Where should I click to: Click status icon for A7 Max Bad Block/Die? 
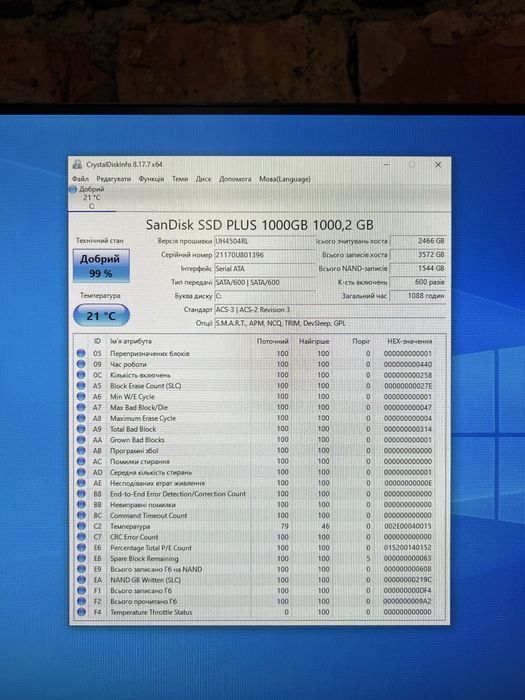pyautogui.click(x=81, y=407)
